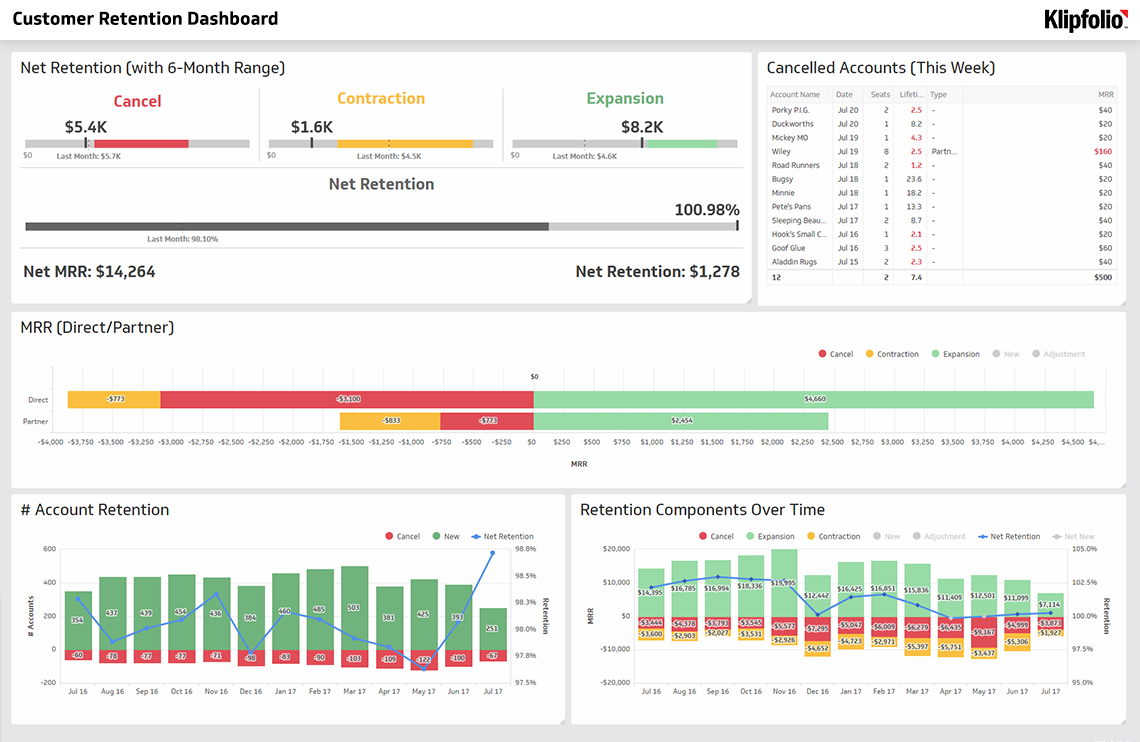This screenshot has height=742, width=1140.
Task: Click the Net MRR: $14,264 figure
Action: point(89,272)
